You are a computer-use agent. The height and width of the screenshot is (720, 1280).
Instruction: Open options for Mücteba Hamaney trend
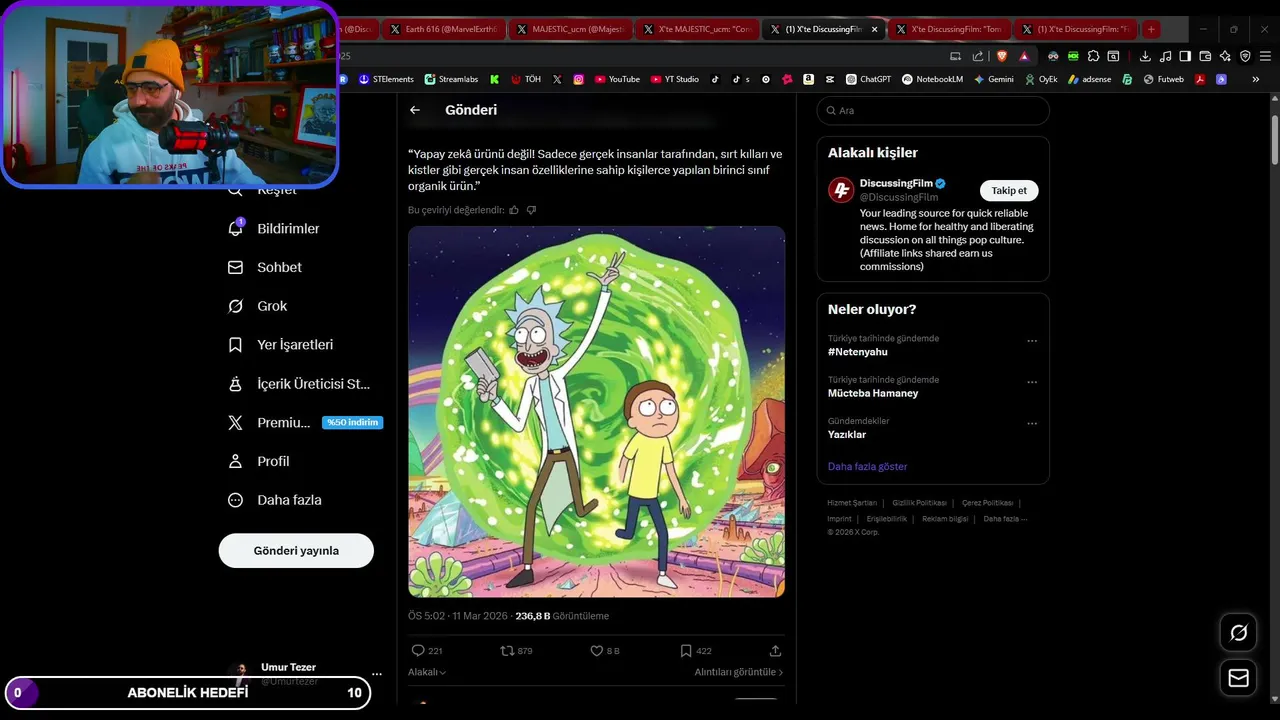pos(1032,382)
